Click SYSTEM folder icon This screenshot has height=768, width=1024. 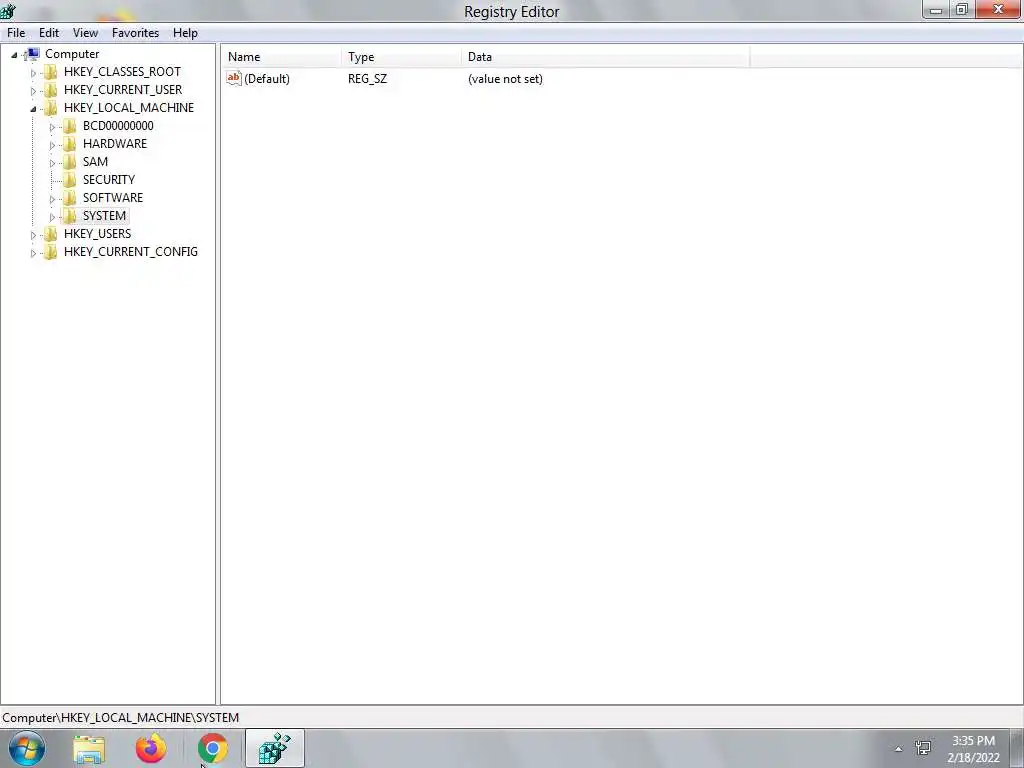click(69, 216)
